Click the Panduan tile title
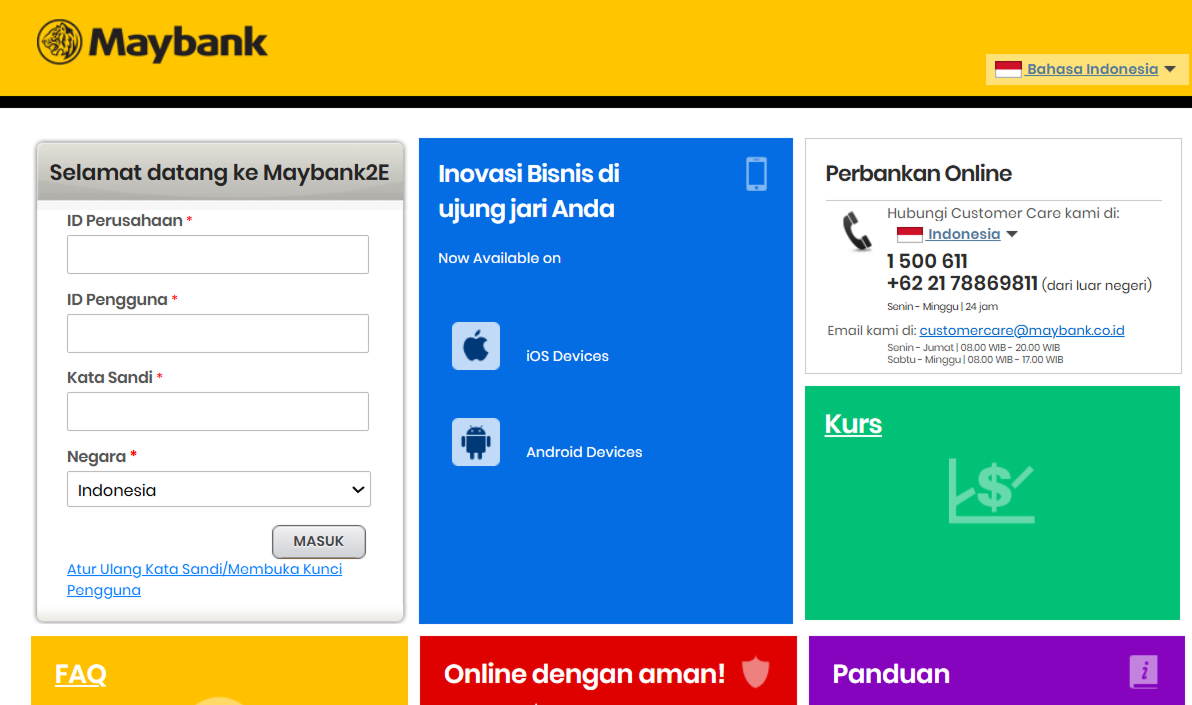 pyautogui.click(x=891, y=674)
